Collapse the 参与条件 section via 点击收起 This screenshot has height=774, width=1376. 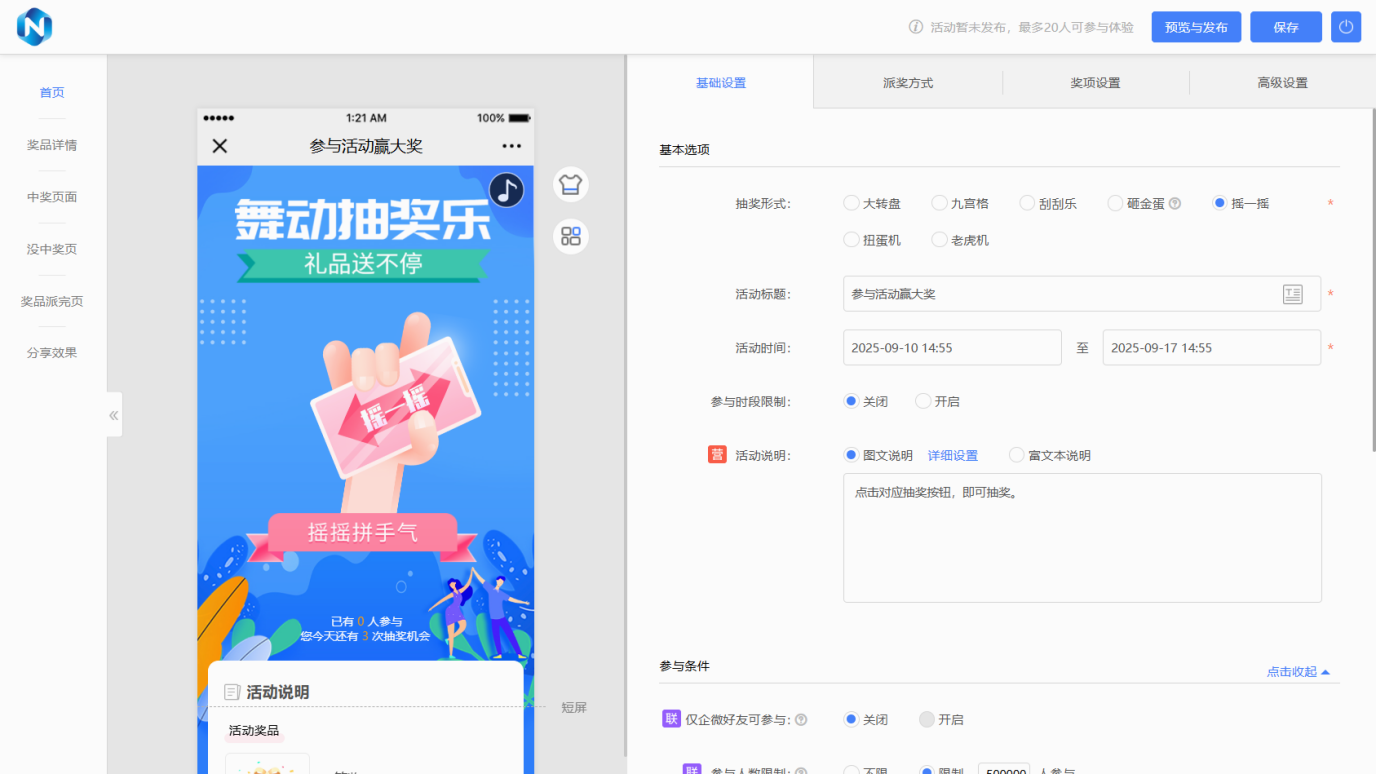pos(1297,671)
